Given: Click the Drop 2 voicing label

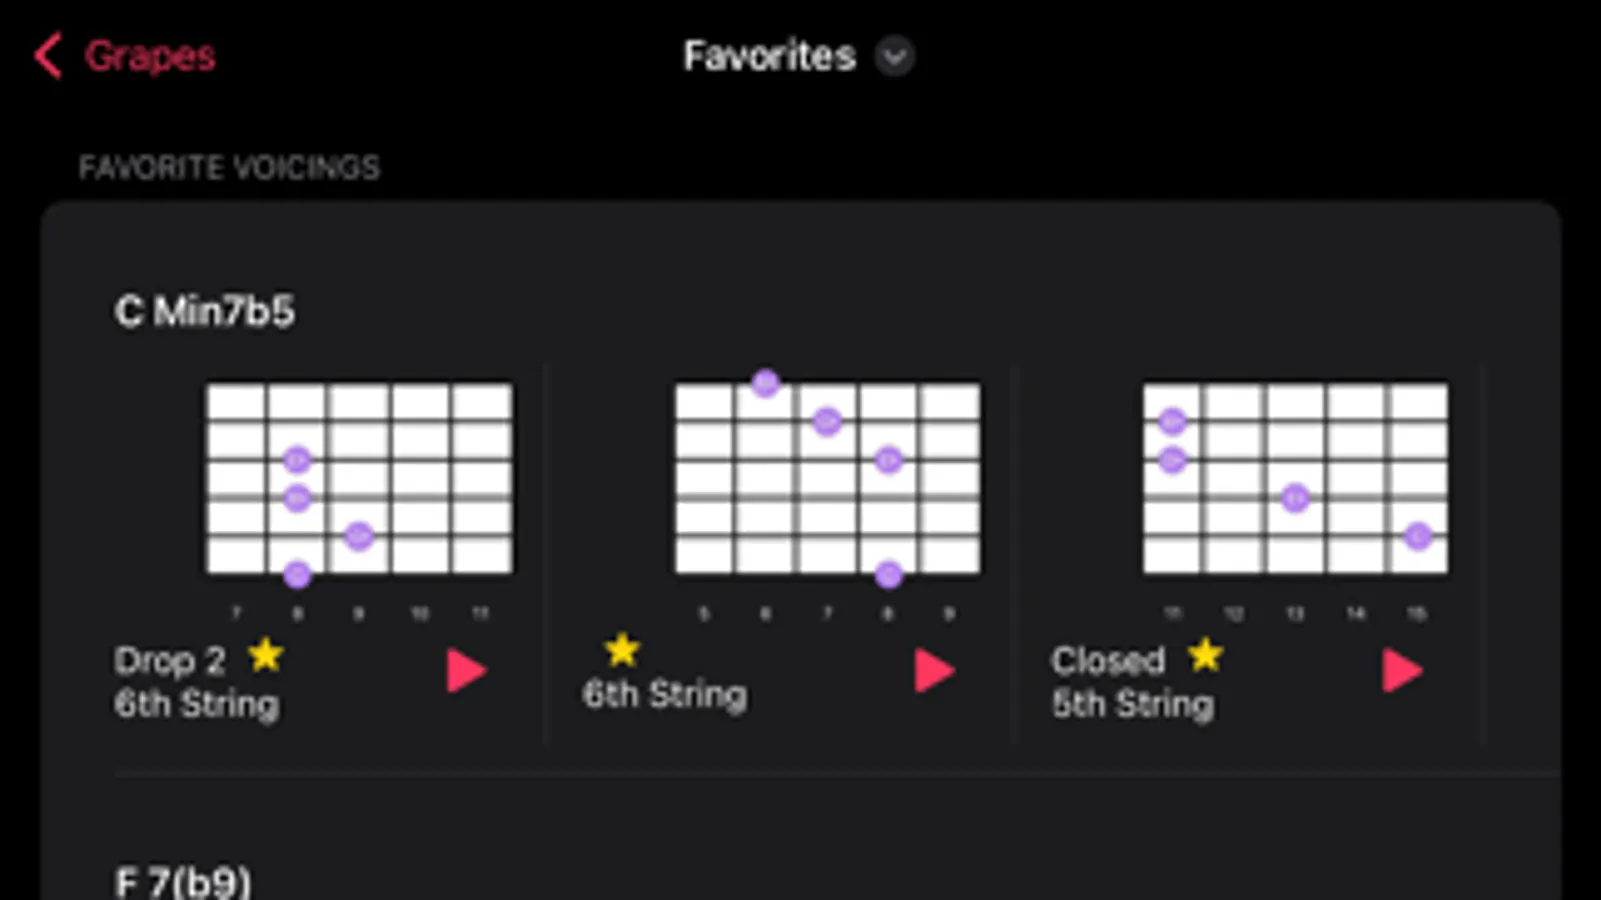Looking at the screenshot, I should tap(169, 661).
